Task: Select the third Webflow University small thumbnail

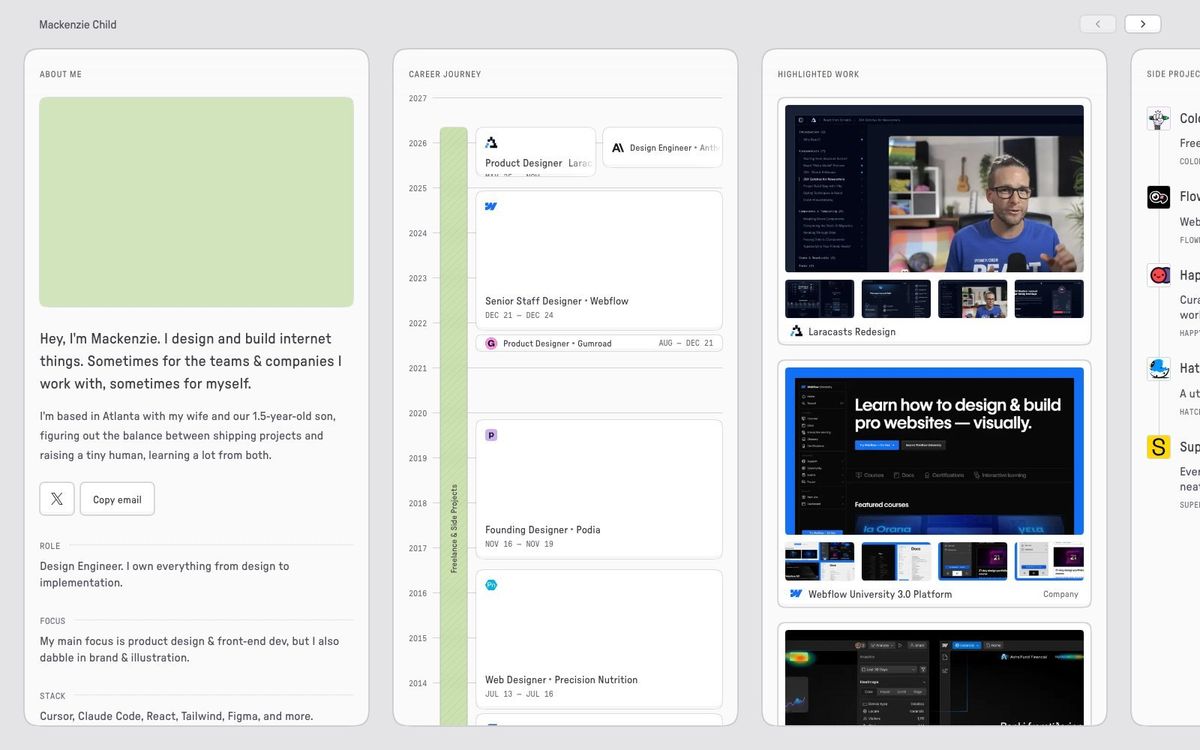Action: coord(973,561)
